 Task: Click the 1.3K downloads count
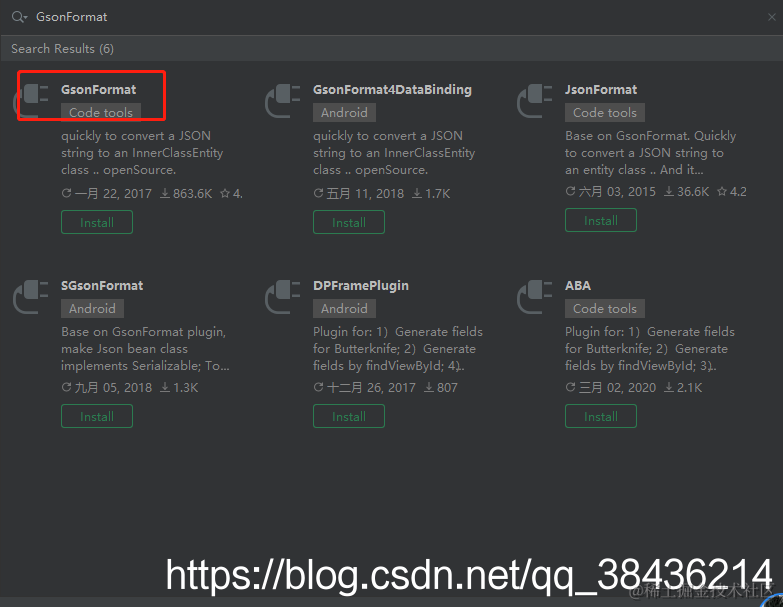pyautogui.click(x=179, y=388)
